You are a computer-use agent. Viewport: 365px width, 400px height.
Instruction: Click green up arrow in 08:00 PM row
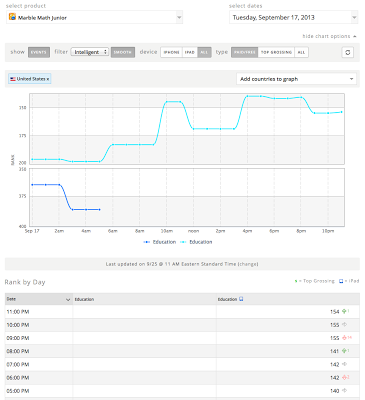(x=344, y=351)
